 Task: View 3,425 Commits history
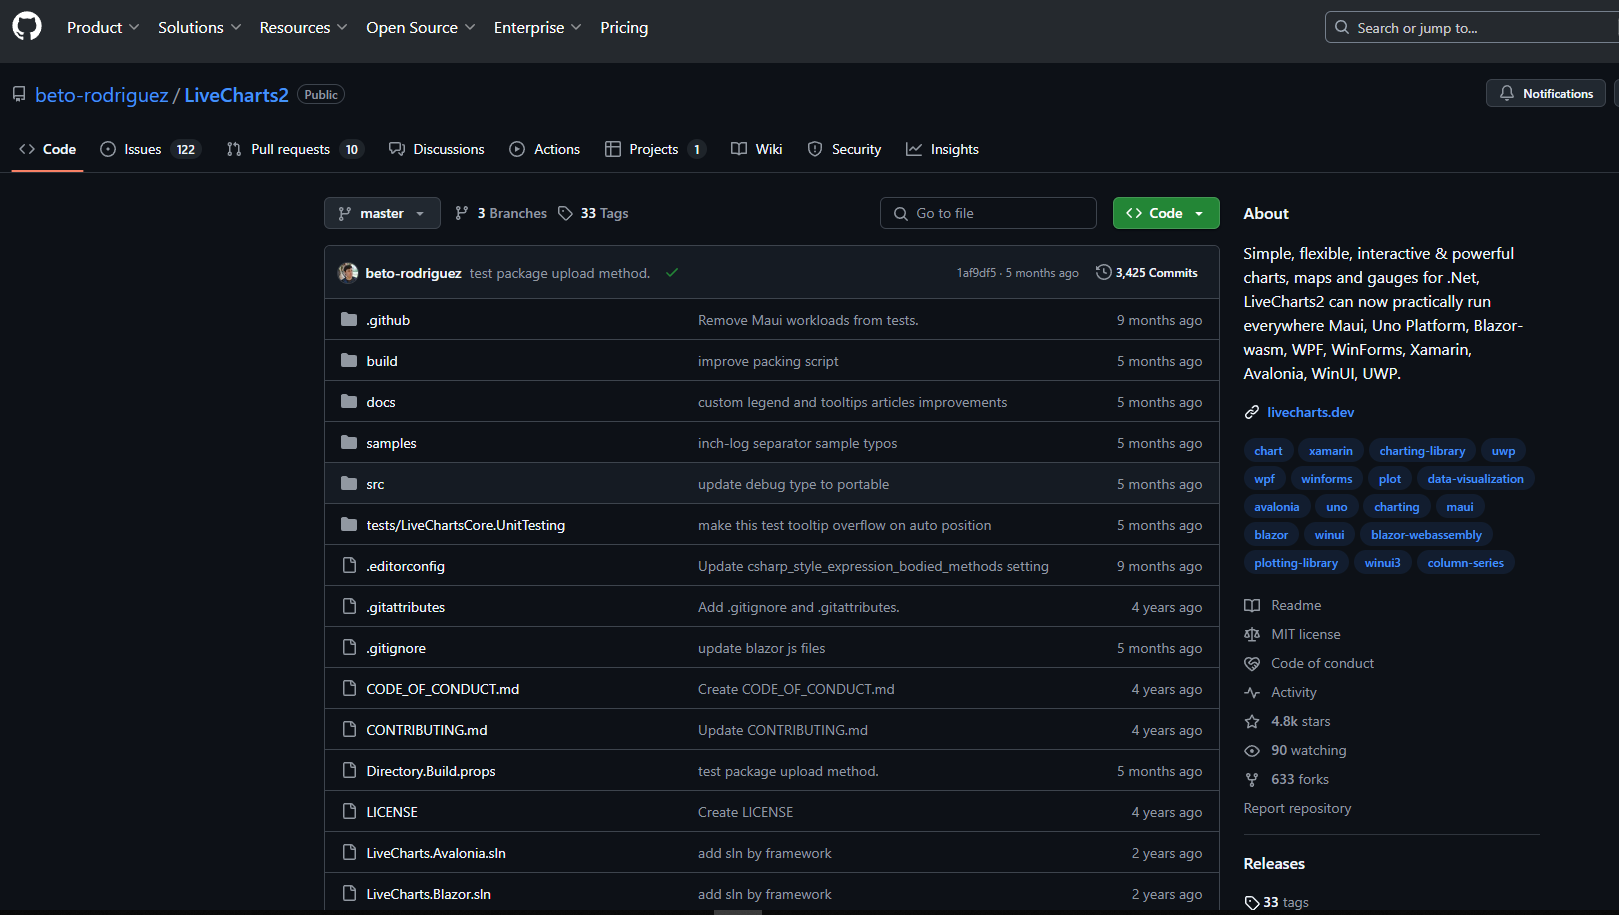[1147, 272]
